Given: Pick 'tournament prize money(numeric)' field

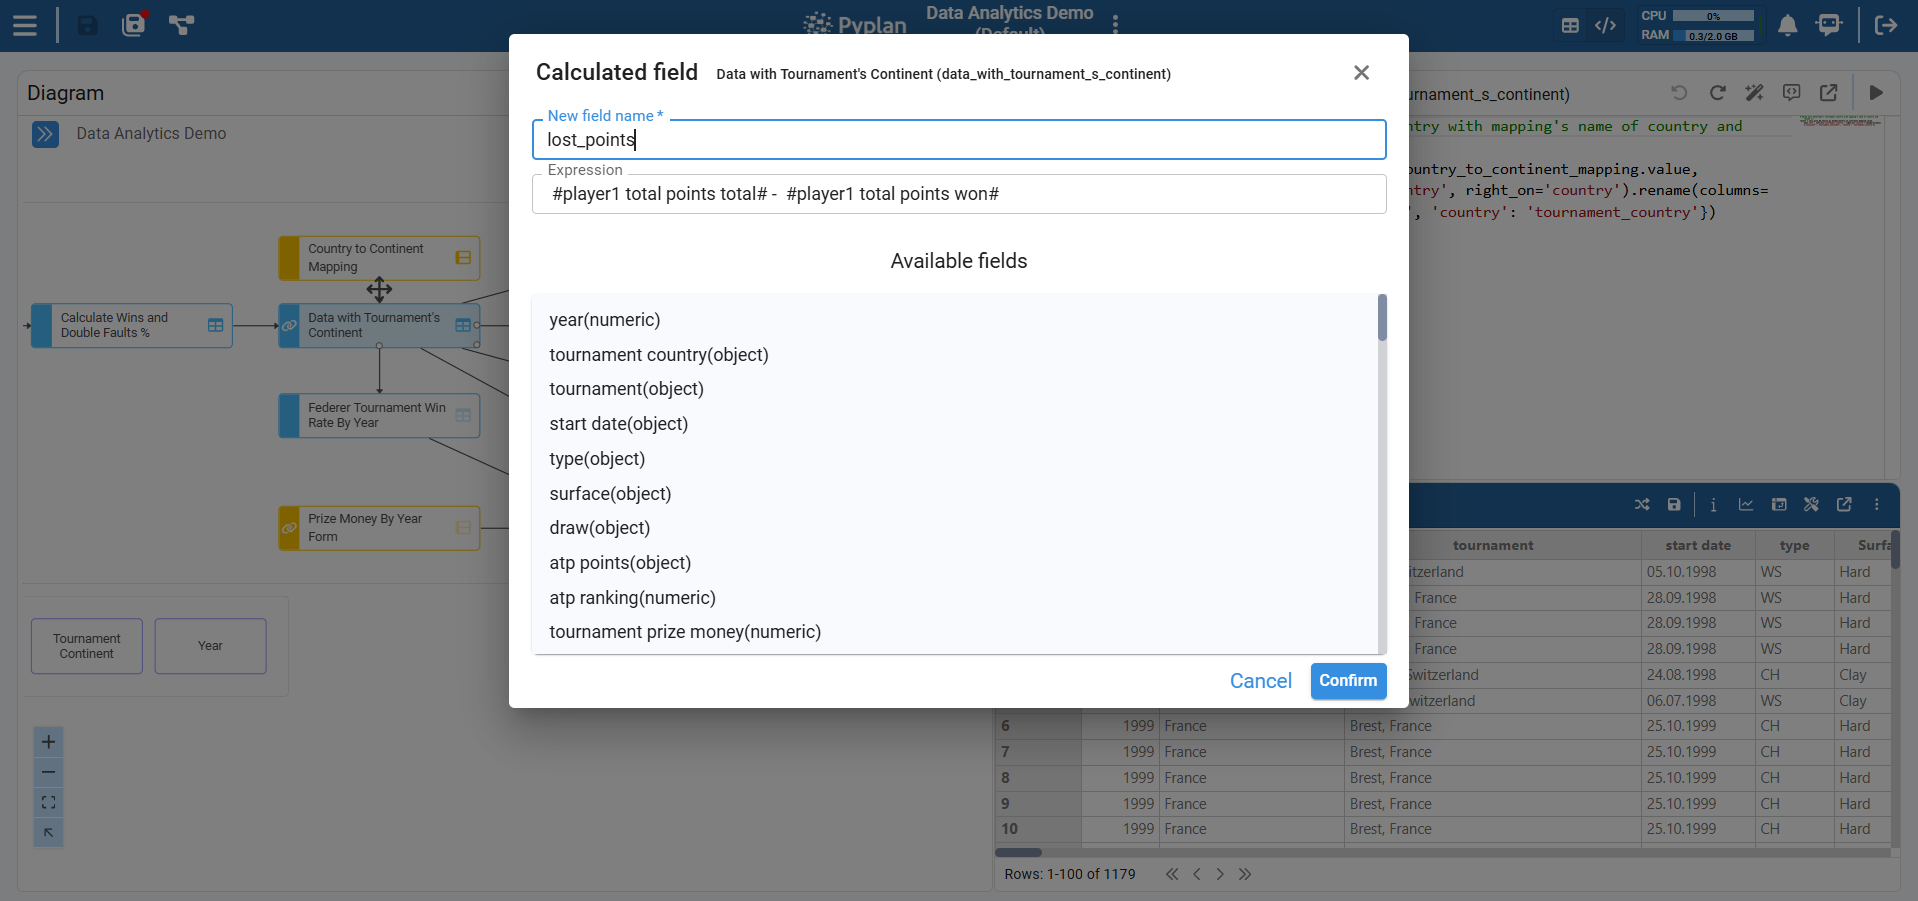Looking at the screenshot, I should pos(685,632).
